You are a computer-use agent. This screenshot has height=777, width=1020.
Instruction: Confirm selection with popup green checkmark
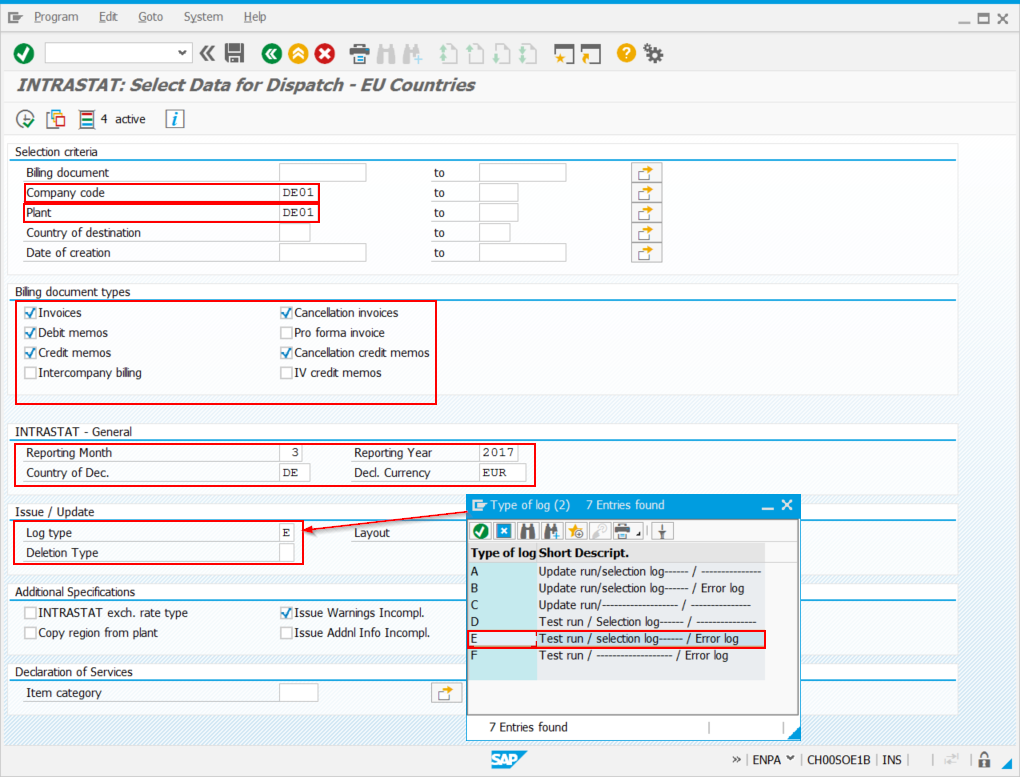click(x=481, y=531)
